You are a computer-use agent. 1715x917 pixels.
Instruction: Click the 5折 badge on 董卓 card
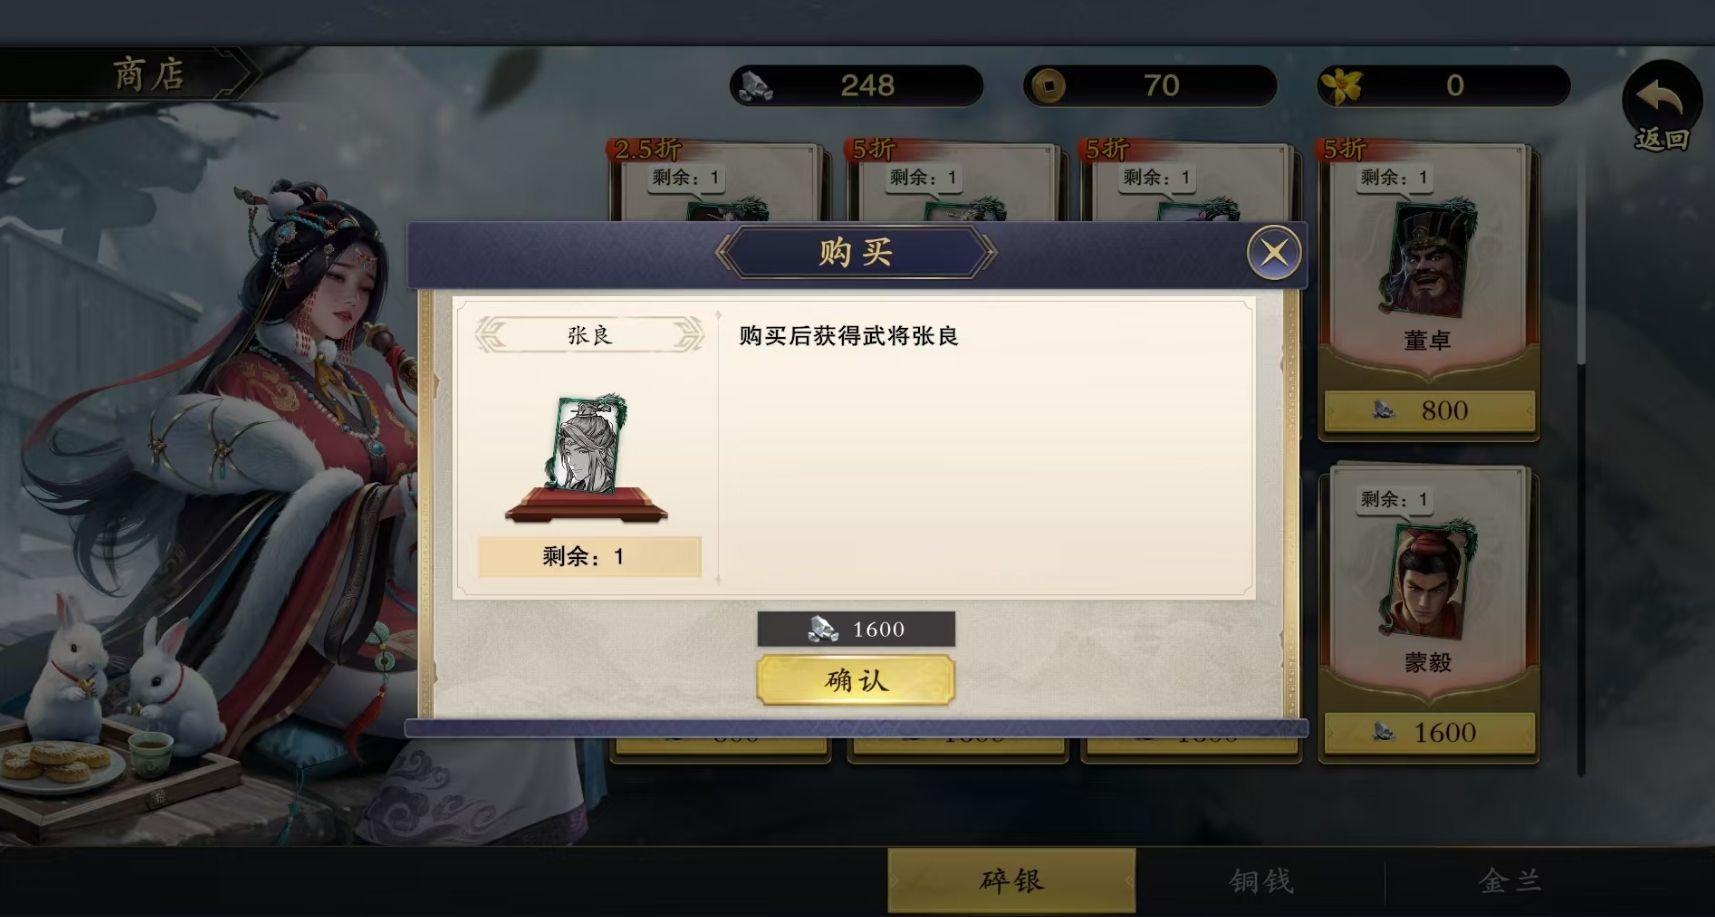[1346, 149]
